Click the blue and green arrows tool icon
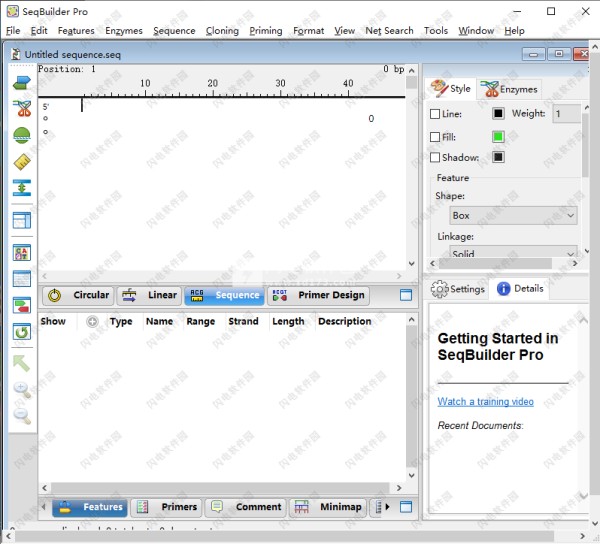This screenshot has width=600, height=544. pos(22,82)
